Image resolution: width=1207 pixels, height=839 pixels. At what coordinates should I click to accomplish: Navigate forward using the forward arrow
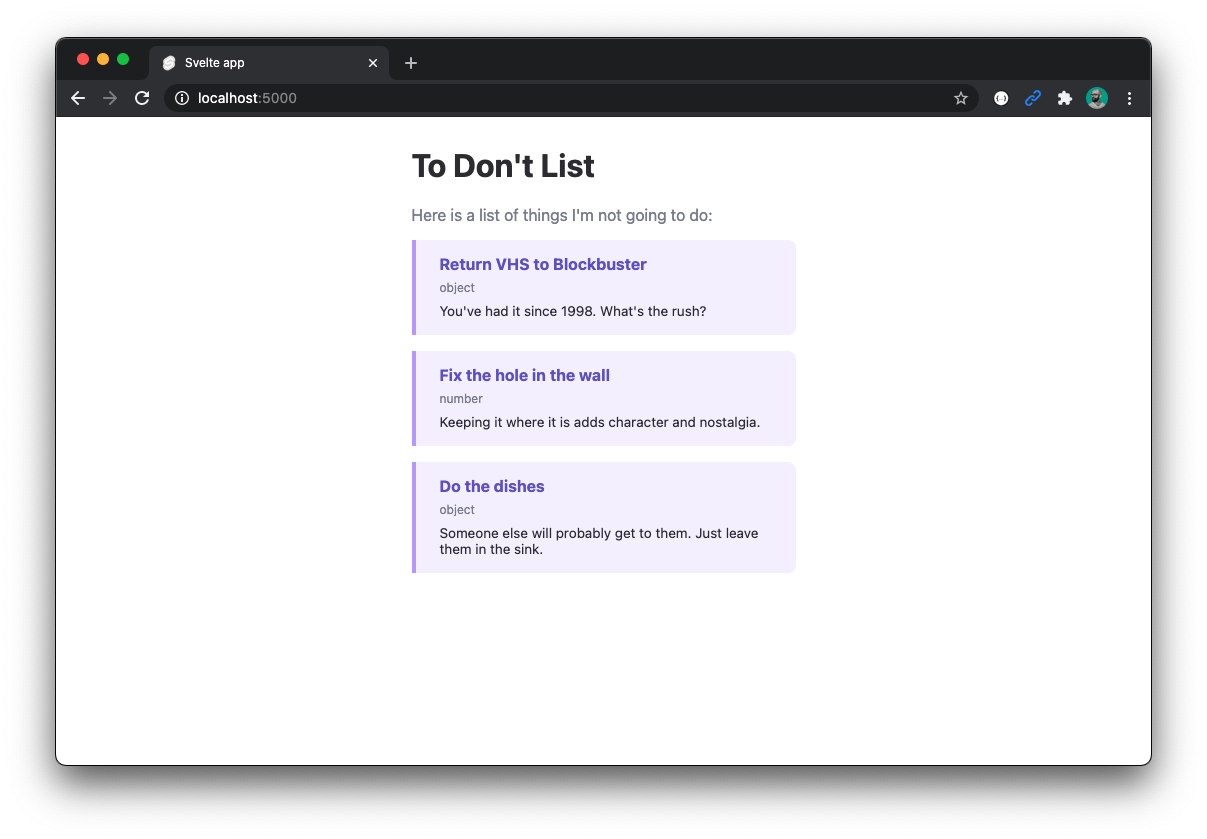110,98
